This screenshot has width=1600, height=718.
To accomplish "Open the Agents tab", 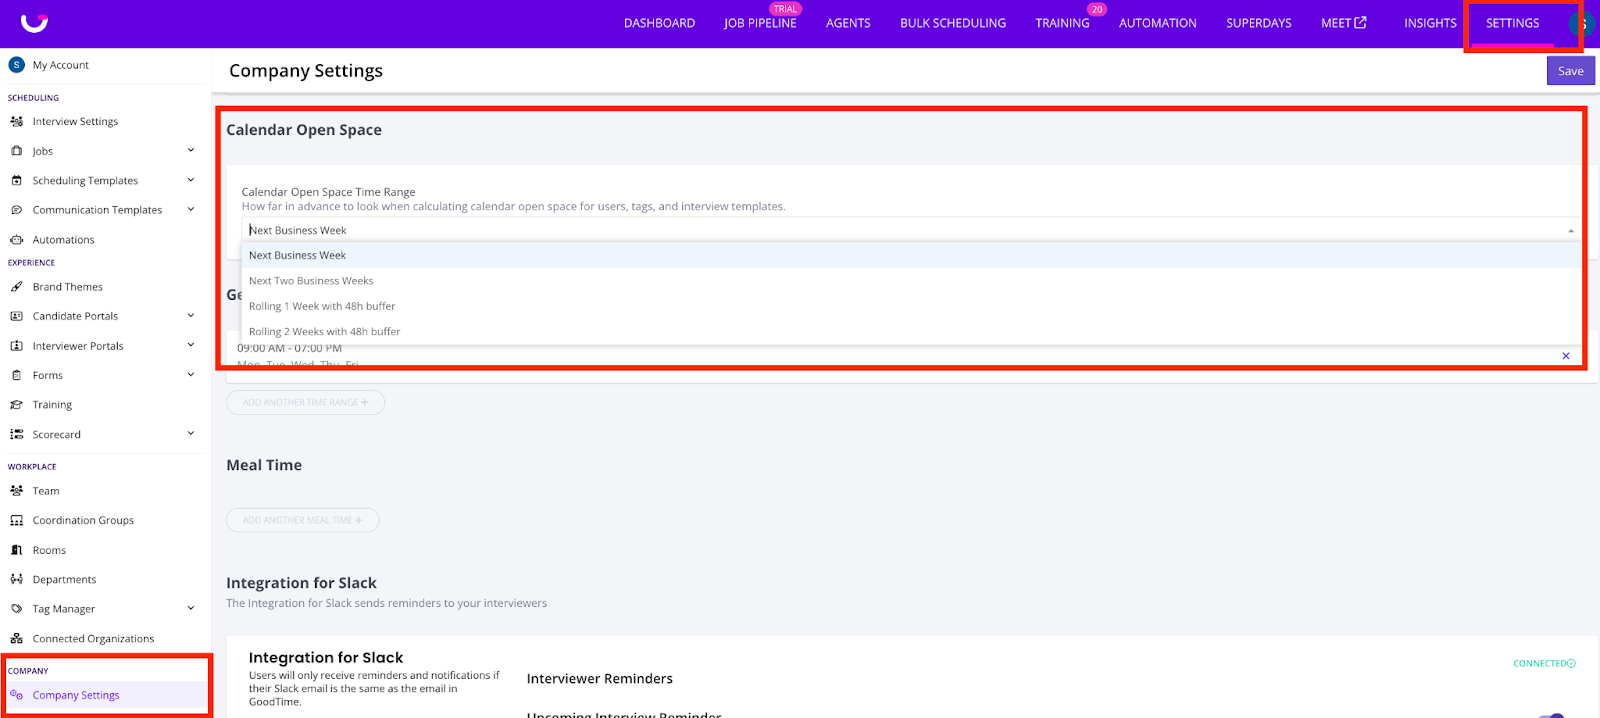I will (x=848, y=23).
